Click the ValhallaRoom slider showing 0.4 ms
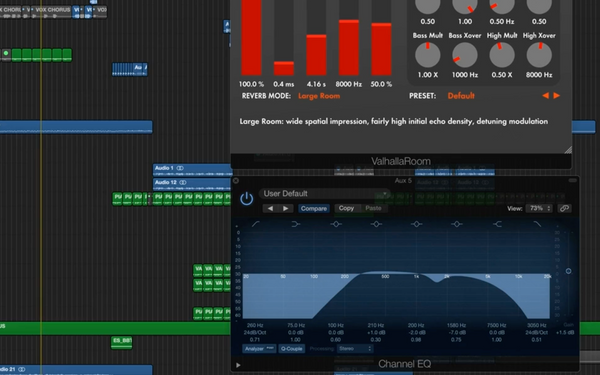 click(x=284, y=38)
